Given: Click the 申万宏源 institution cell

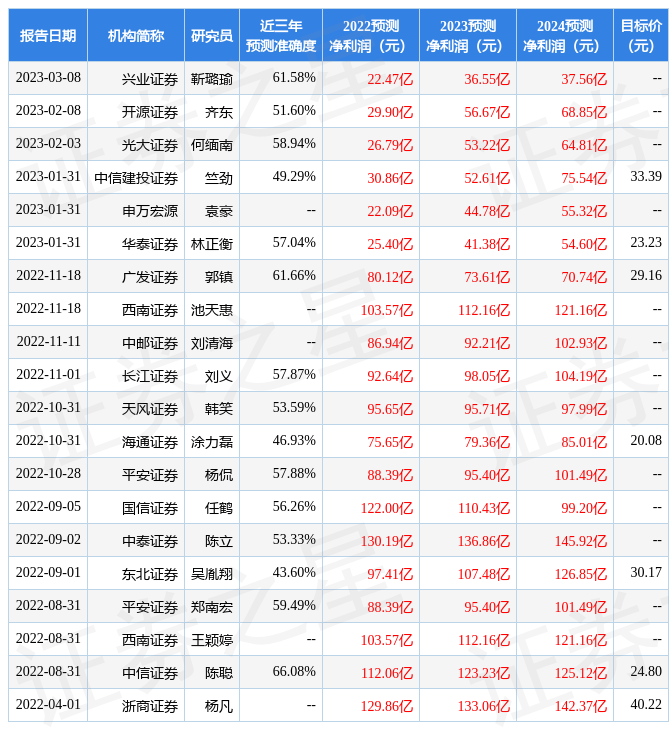Looking at the screenshot, I should tap(150, 210).
